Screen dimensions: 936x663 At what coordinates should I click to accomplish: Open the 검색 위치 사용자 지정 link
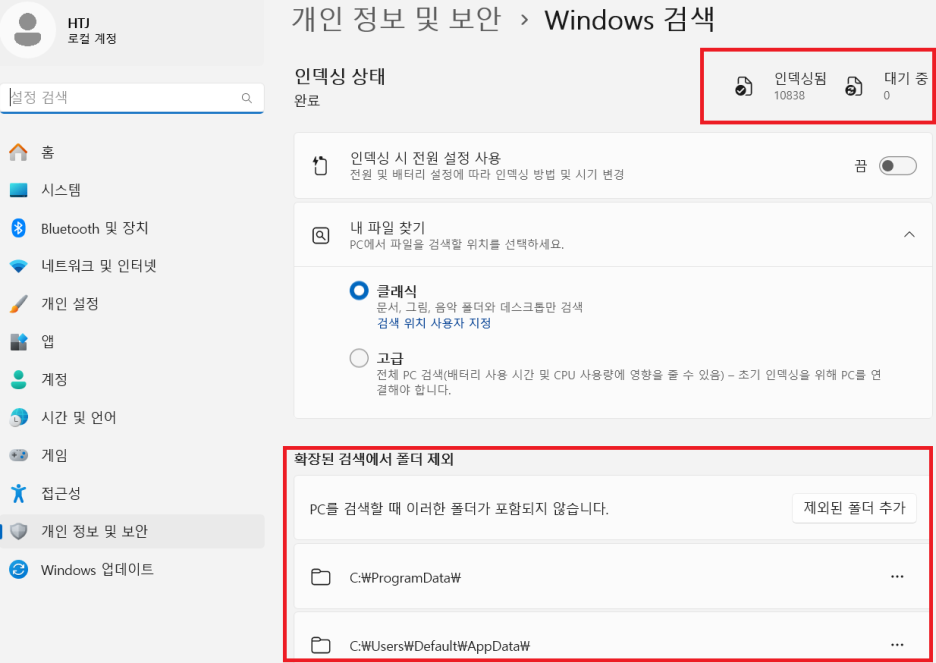click(x=434, y=323)
